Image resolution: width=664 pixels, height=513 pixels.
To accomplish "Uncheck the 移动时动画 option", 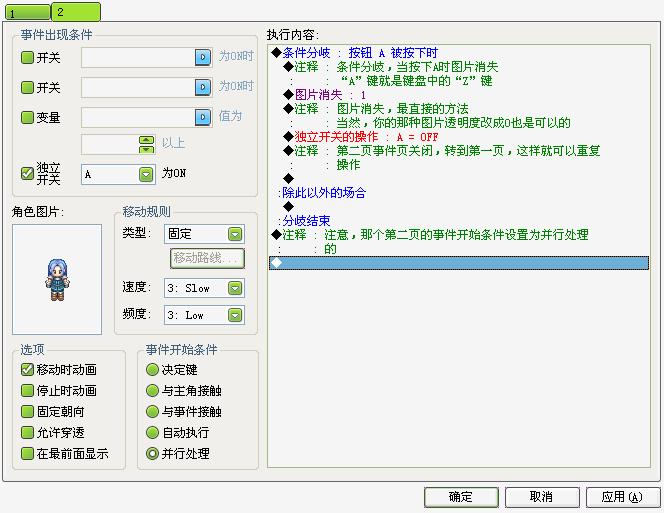I will point(27,369).
